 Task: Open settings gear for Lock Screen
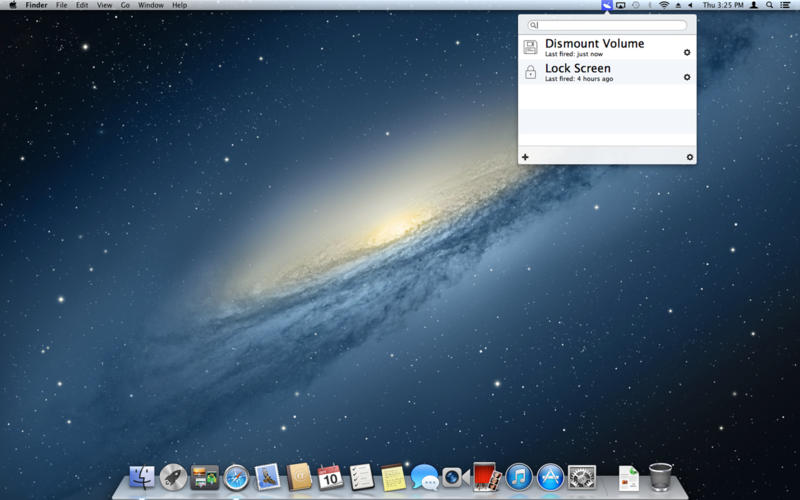click(687, 77)
